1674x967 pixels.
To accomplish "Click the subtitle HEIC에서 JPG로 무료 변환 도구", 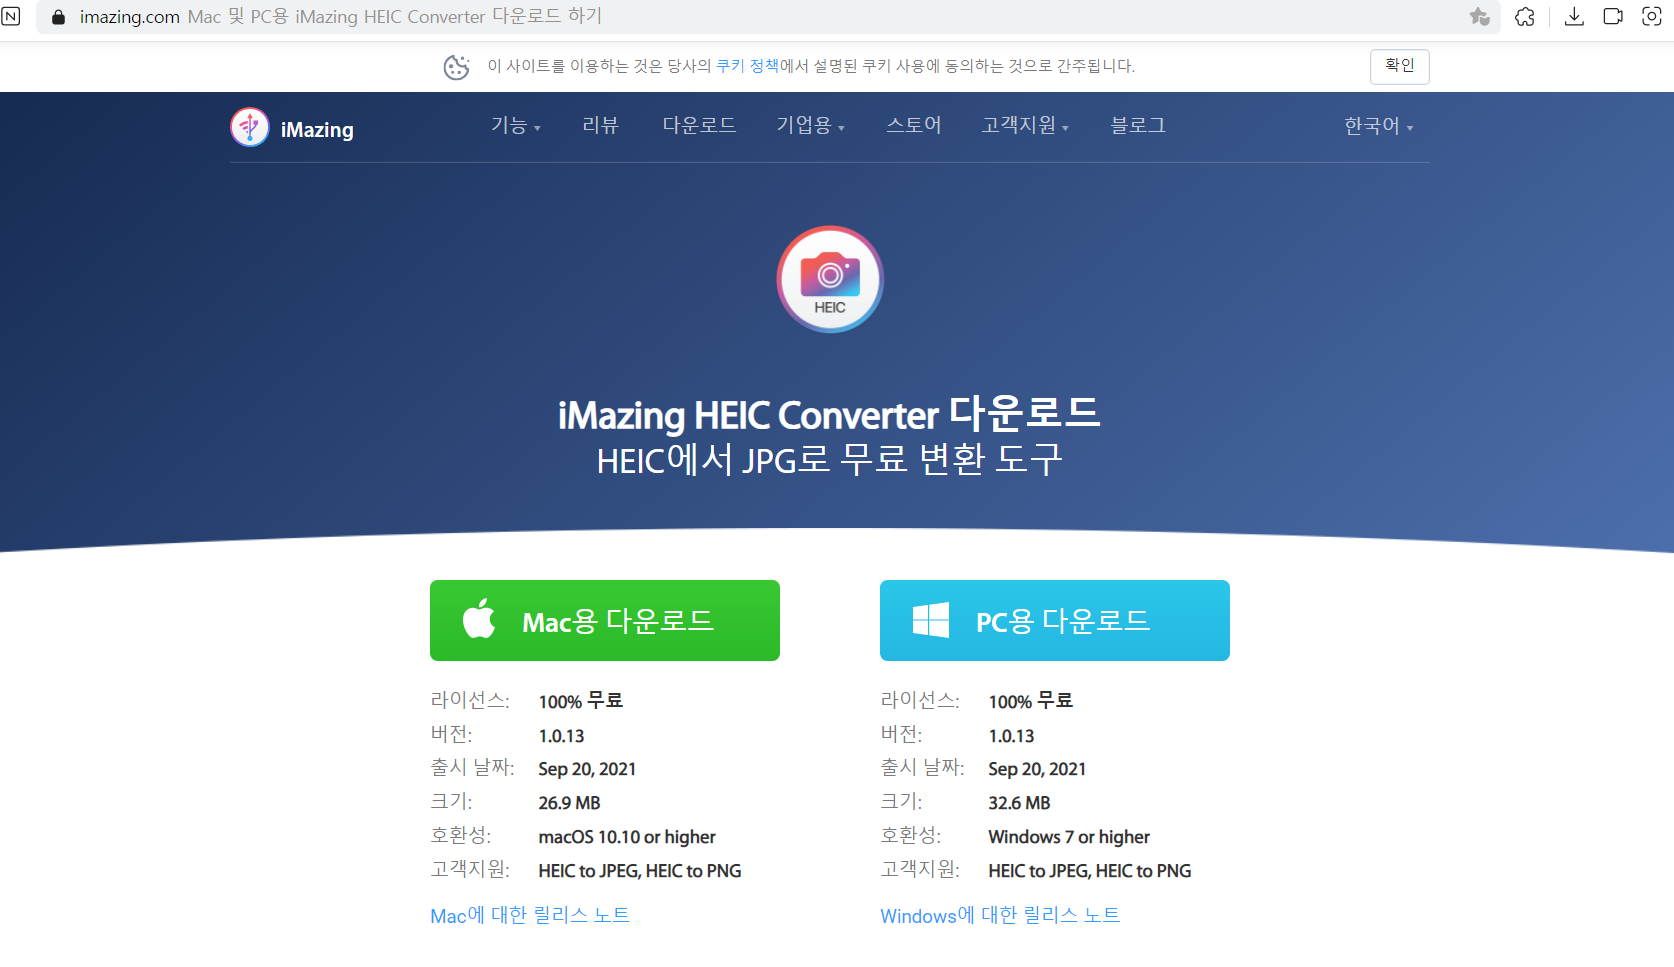I will (x=829, y=460).
